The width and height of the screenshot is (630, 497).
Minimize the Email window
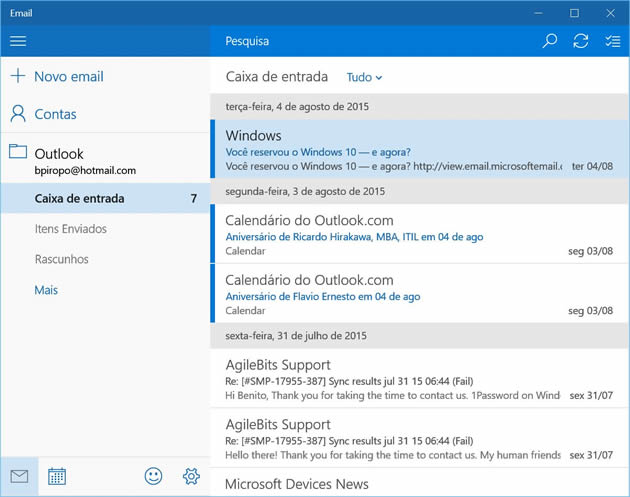click(x=538, y=13)
